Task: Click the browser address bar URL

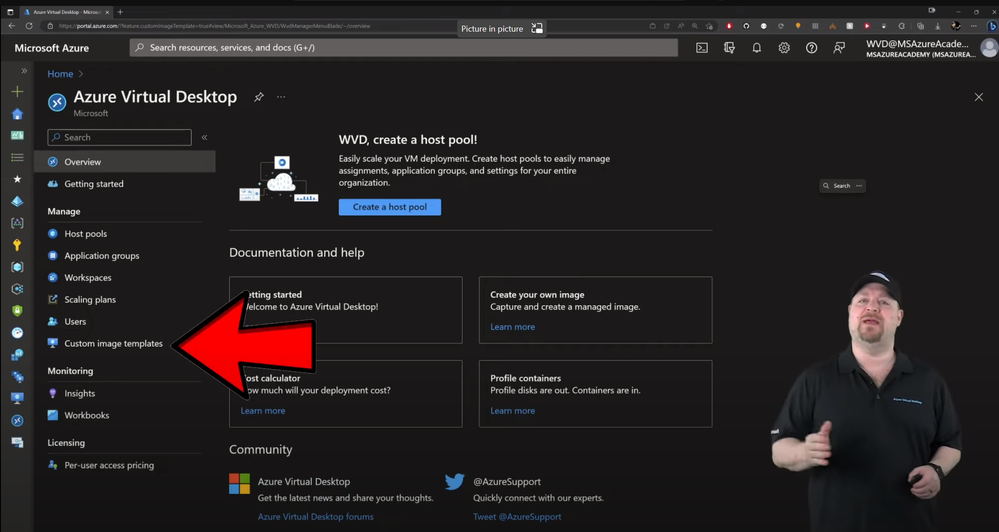Action: click(215, 26)
